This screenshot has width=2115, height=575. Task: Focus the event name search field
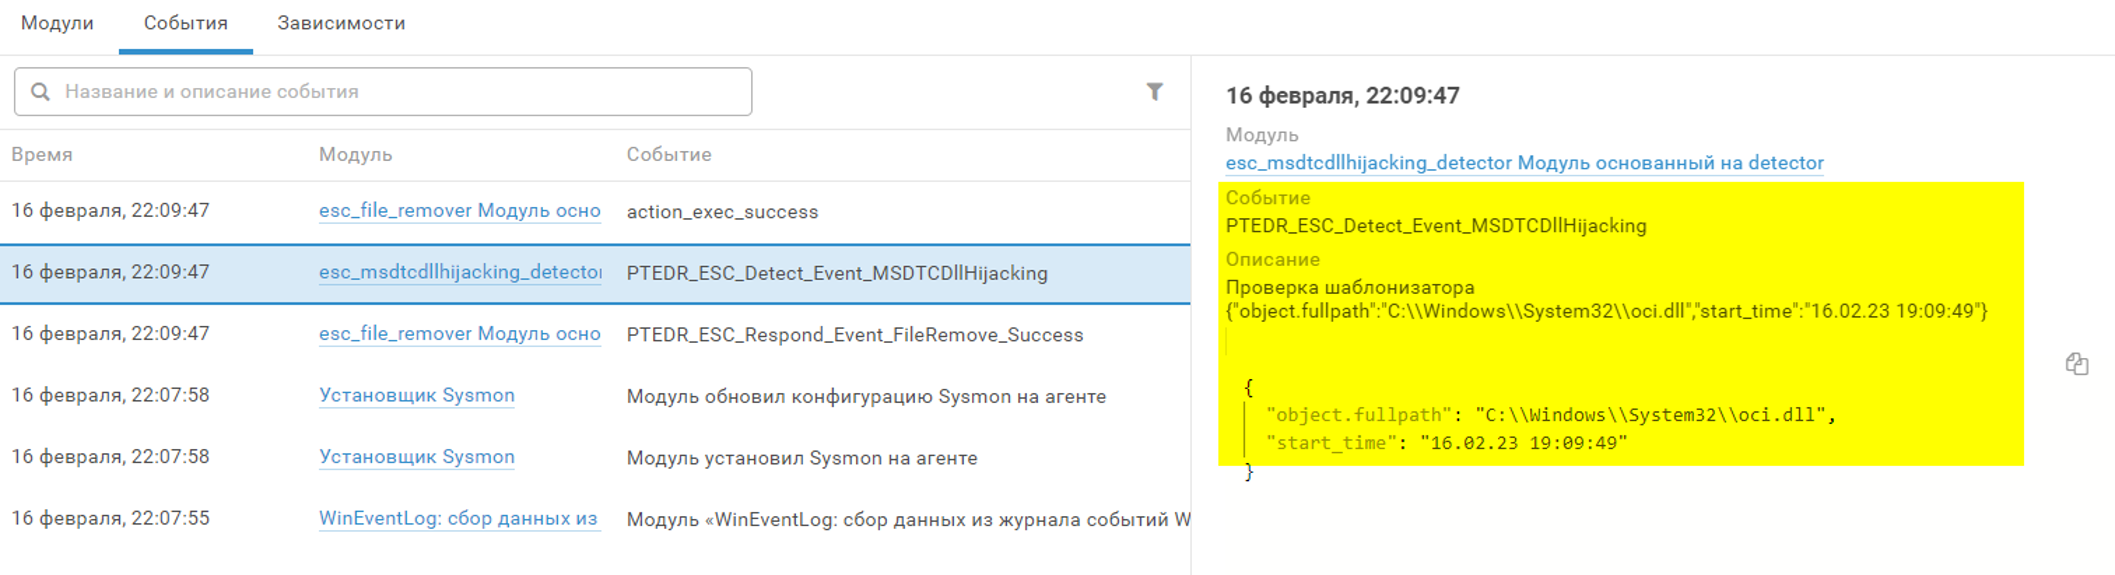click(x=400, y=92)
